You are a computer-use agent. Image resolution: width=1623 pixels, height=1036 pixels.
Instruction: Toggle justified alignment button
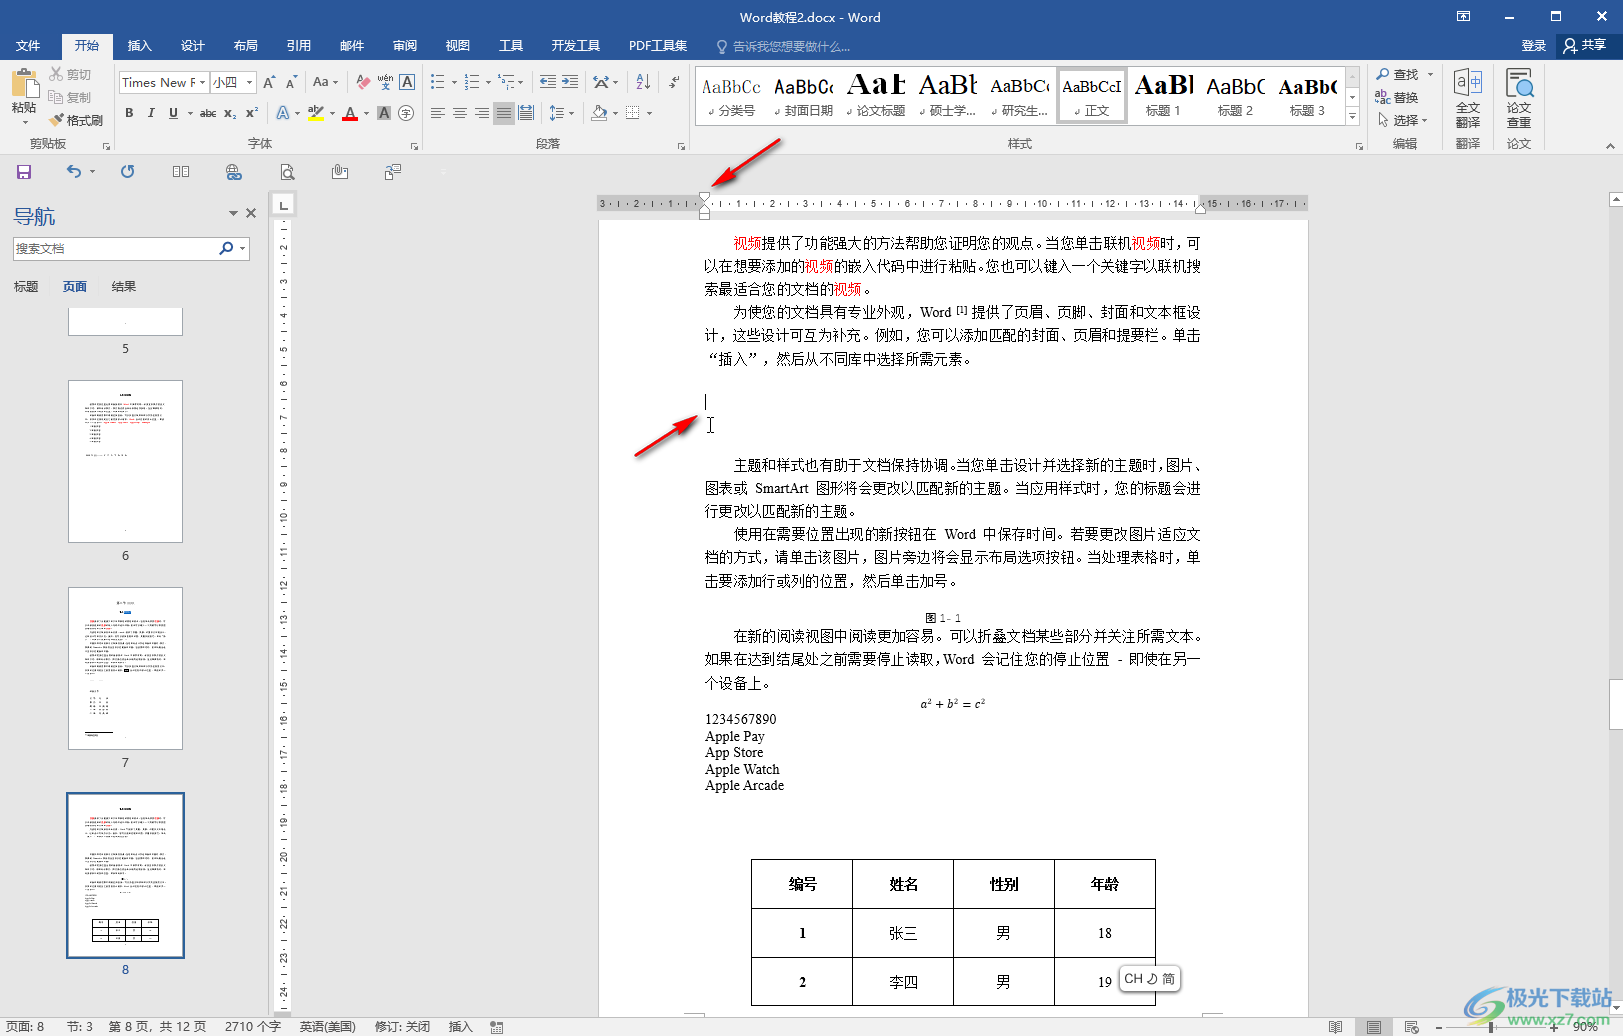click(x=504, y=113)
